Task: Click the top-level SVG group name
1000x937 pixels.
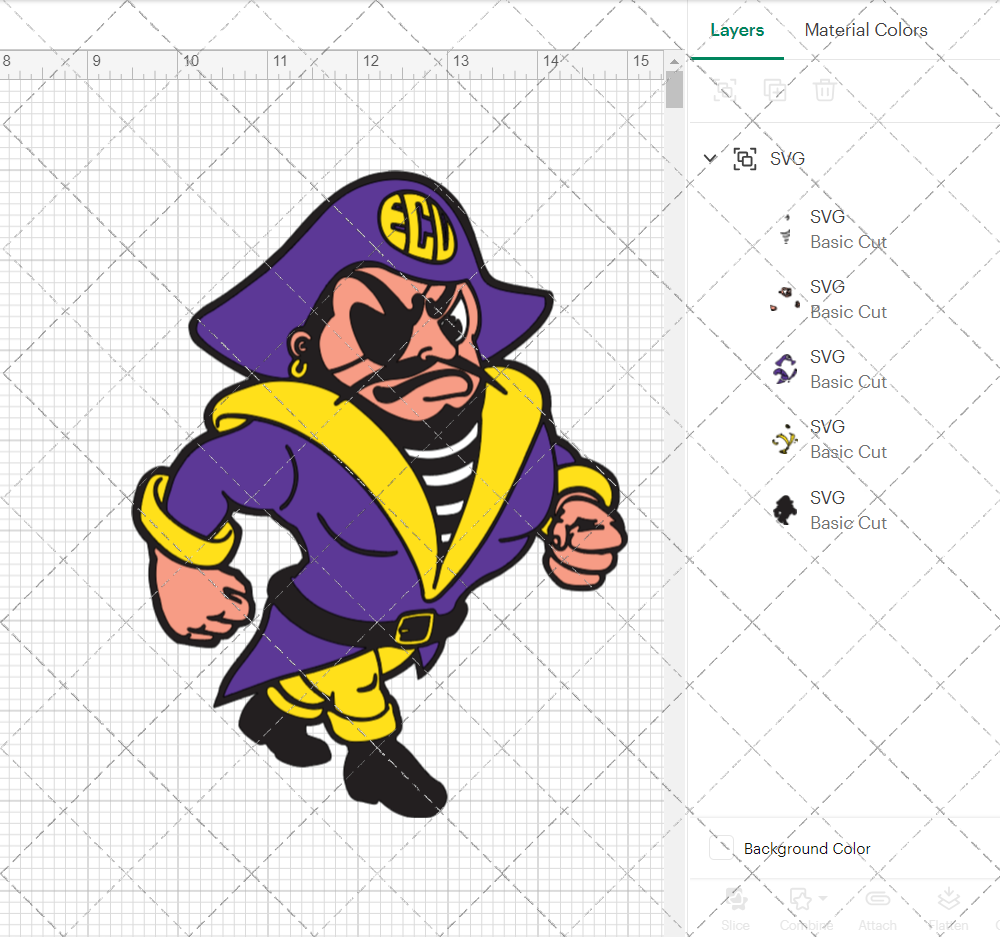Action: tap(787, 159)
